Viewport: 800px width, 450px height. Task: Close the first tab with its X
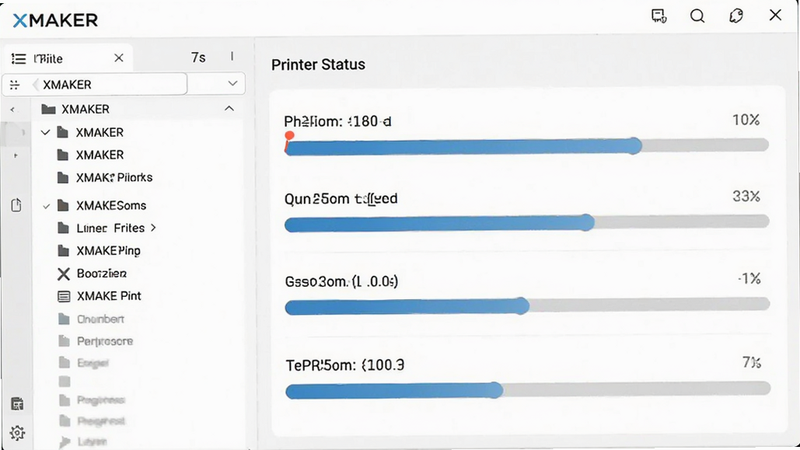(x=119, y=58)
